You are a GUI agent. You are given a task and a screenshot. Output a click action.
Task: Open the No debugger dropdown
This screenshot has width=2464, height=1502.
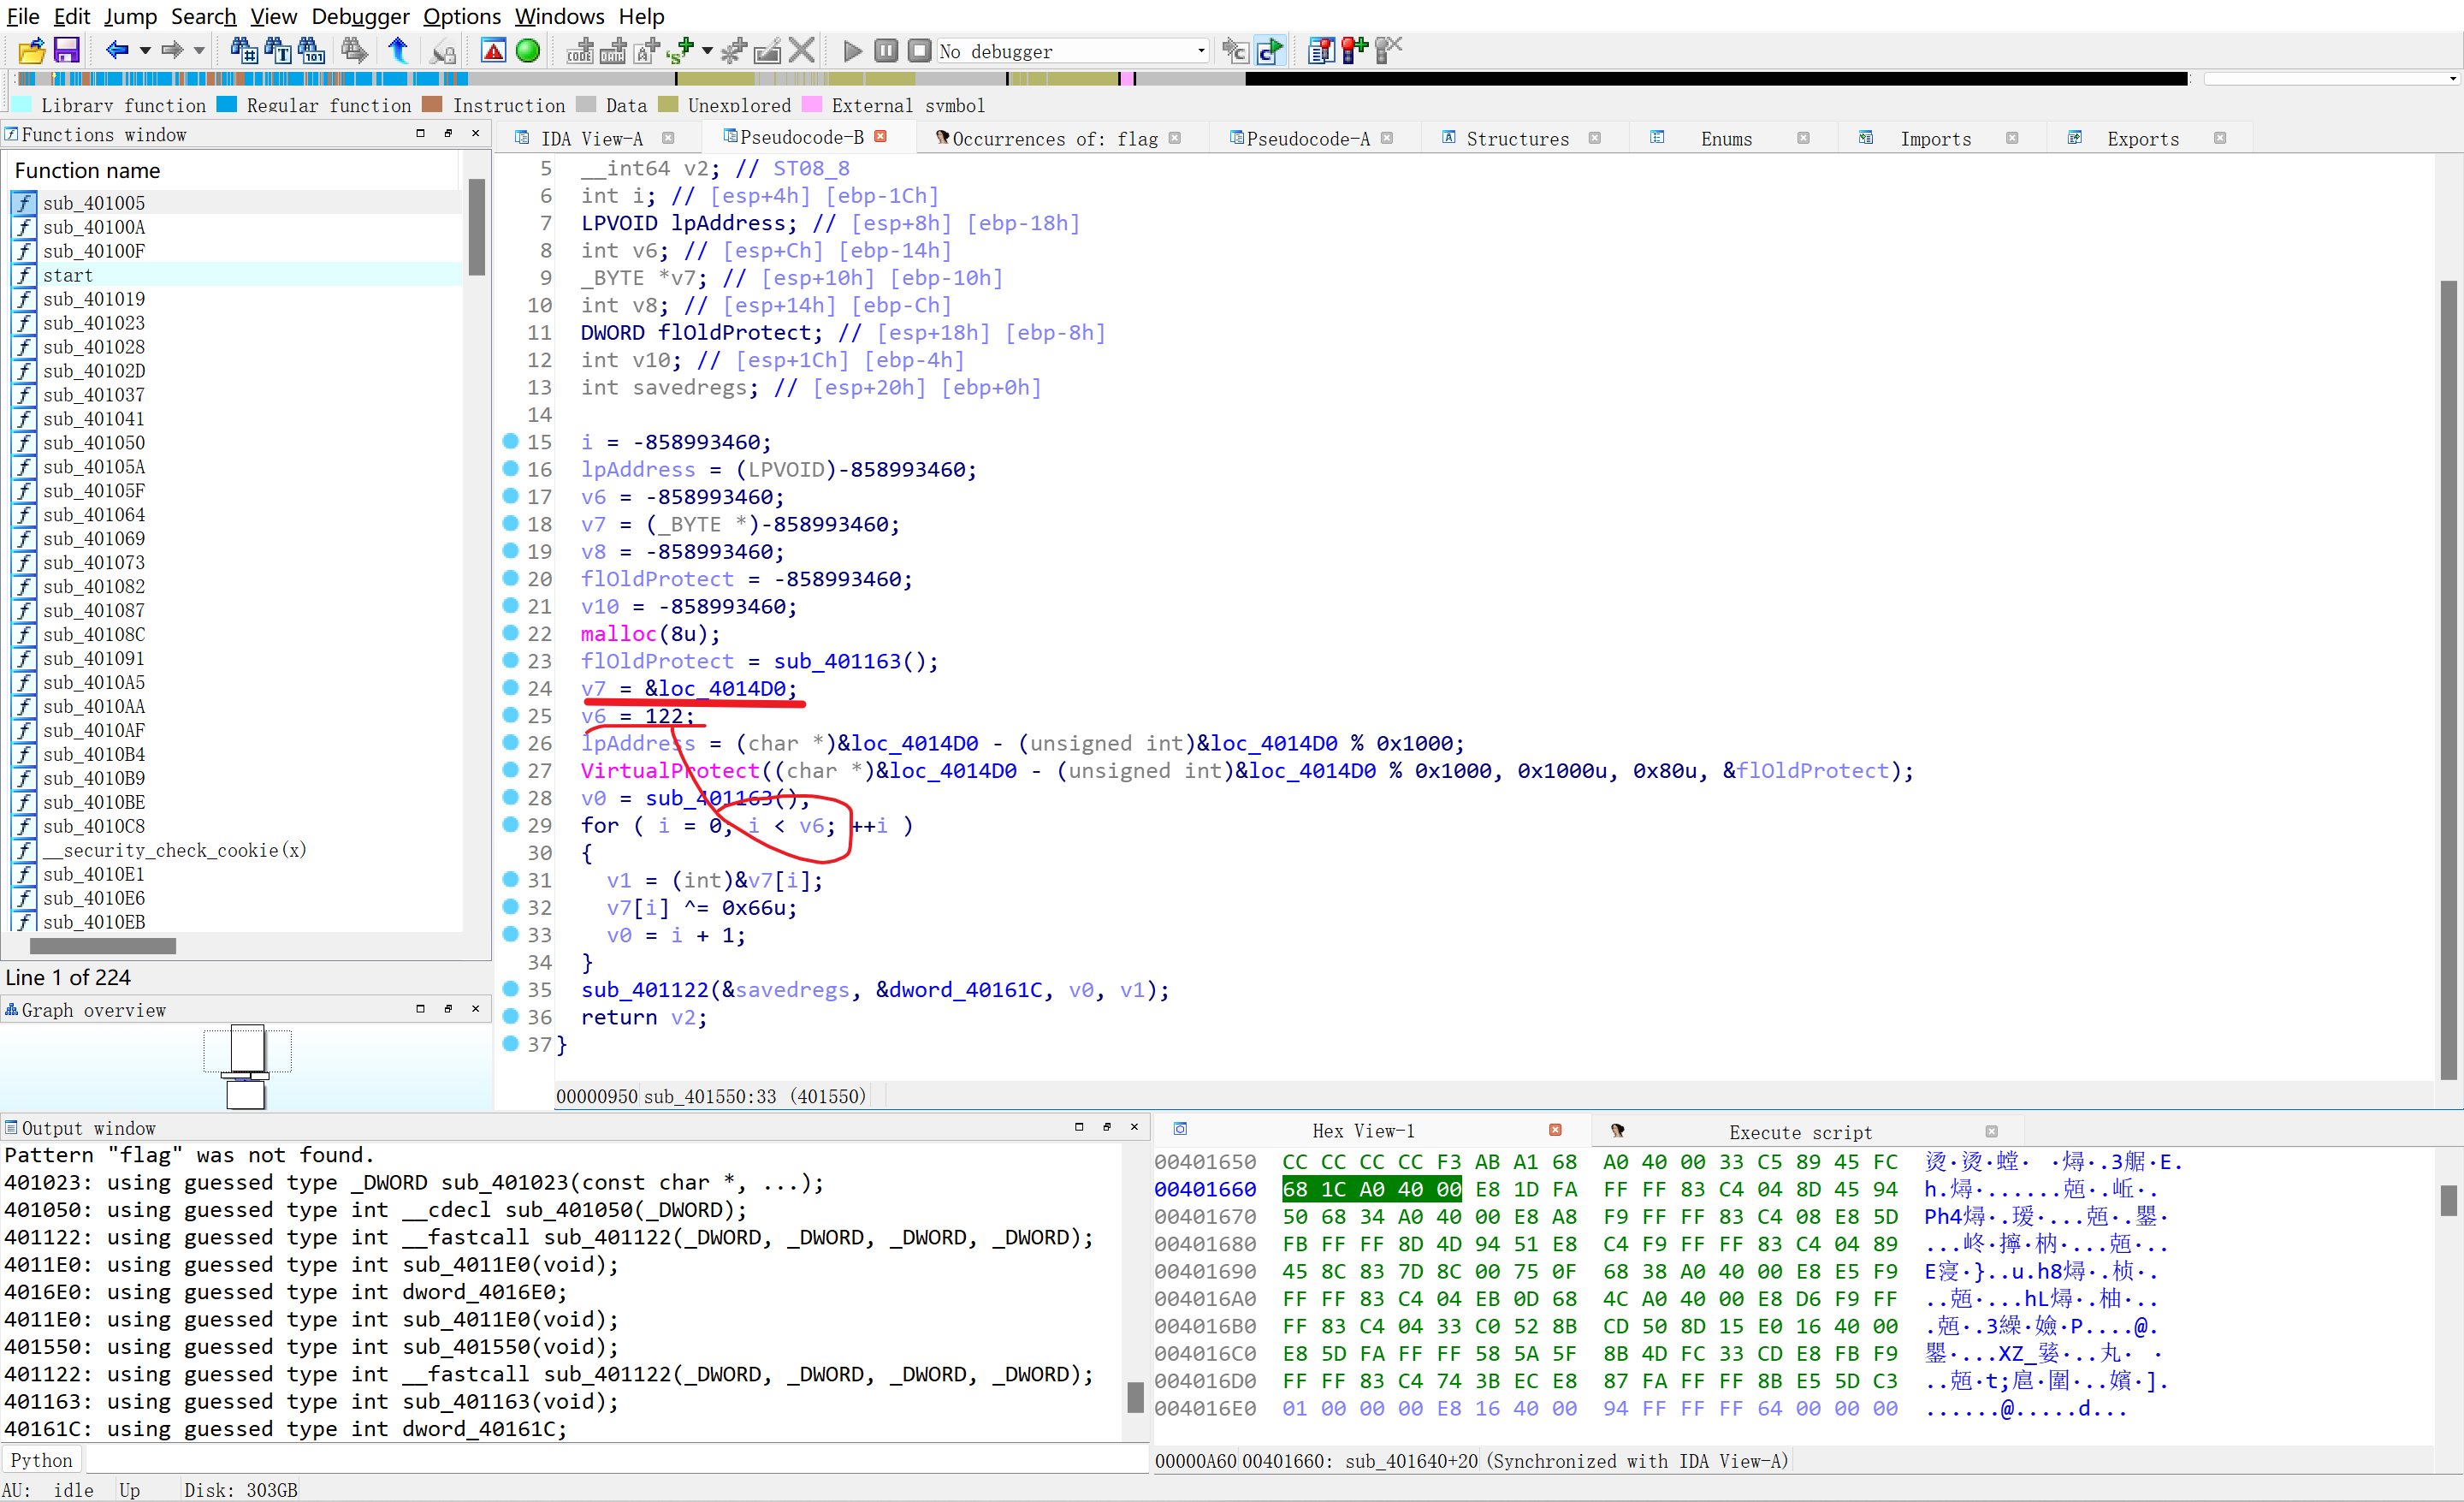point(1200,51)
